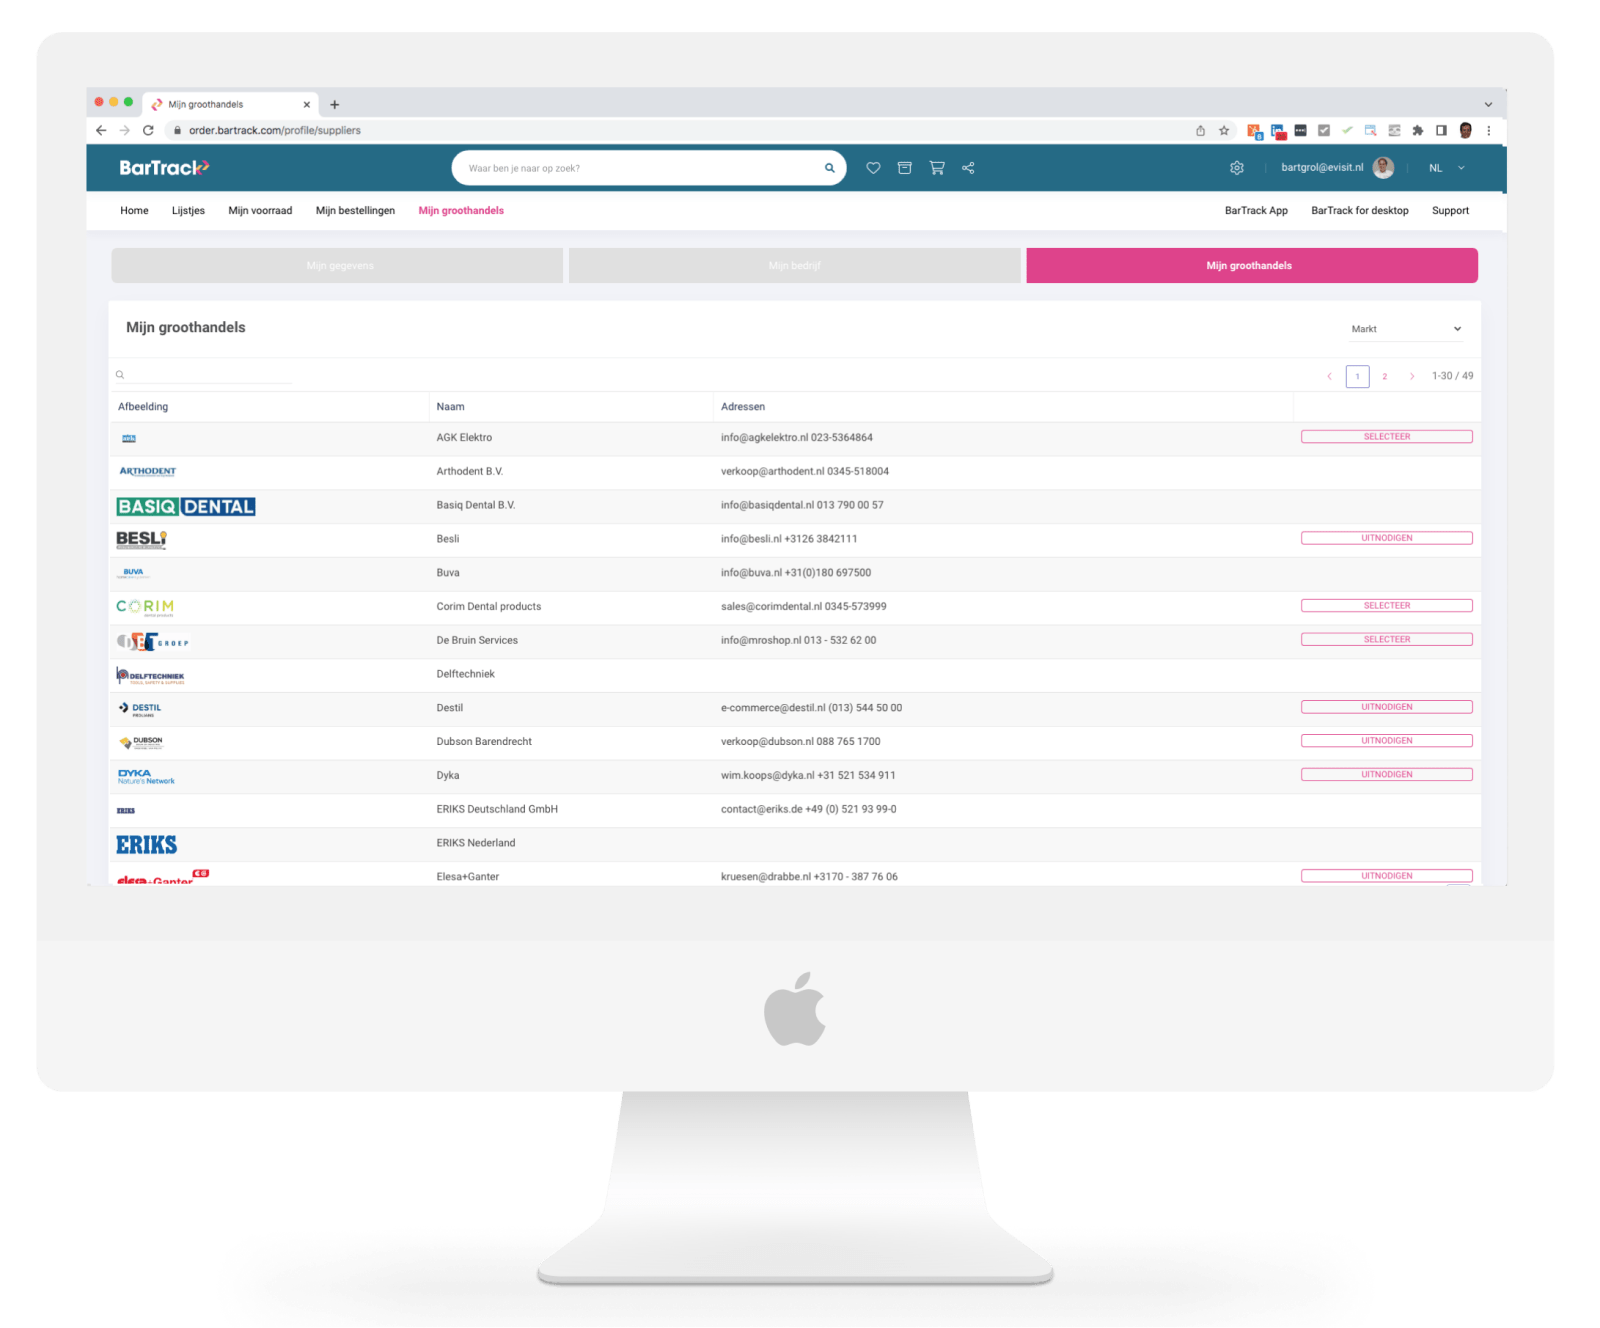Switch to Mijn bedrijf tab
The height and width of the screenshot is (1328, 1600).
point(795,266)
